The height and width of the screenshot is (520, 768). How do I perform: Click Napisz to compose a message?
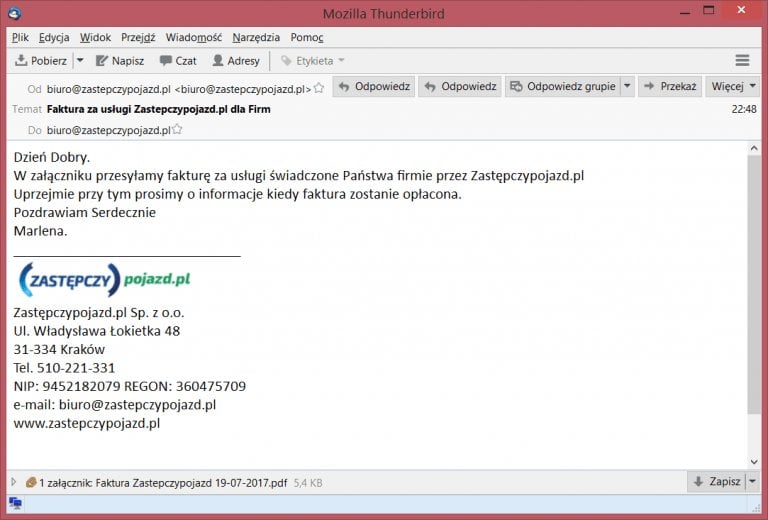[x=120, y=61]
